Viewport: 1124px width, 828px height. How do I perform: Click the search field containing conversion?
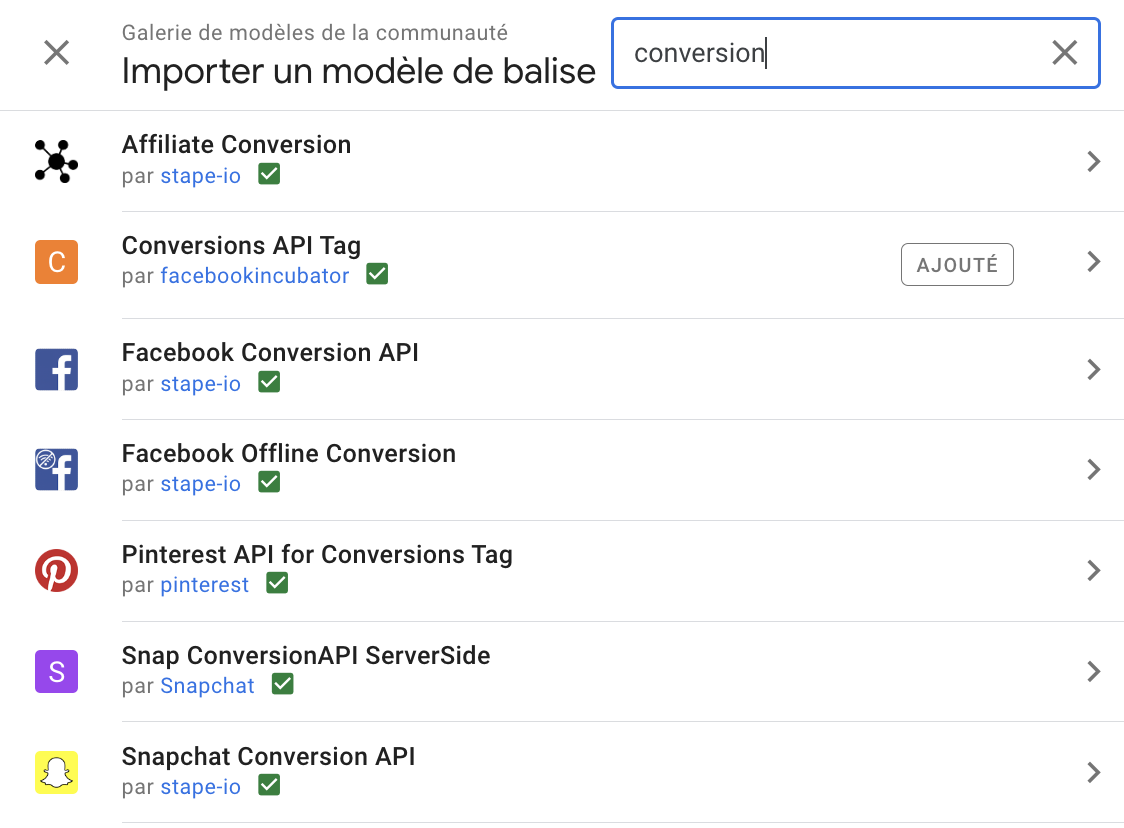click(x=830, y=53)
